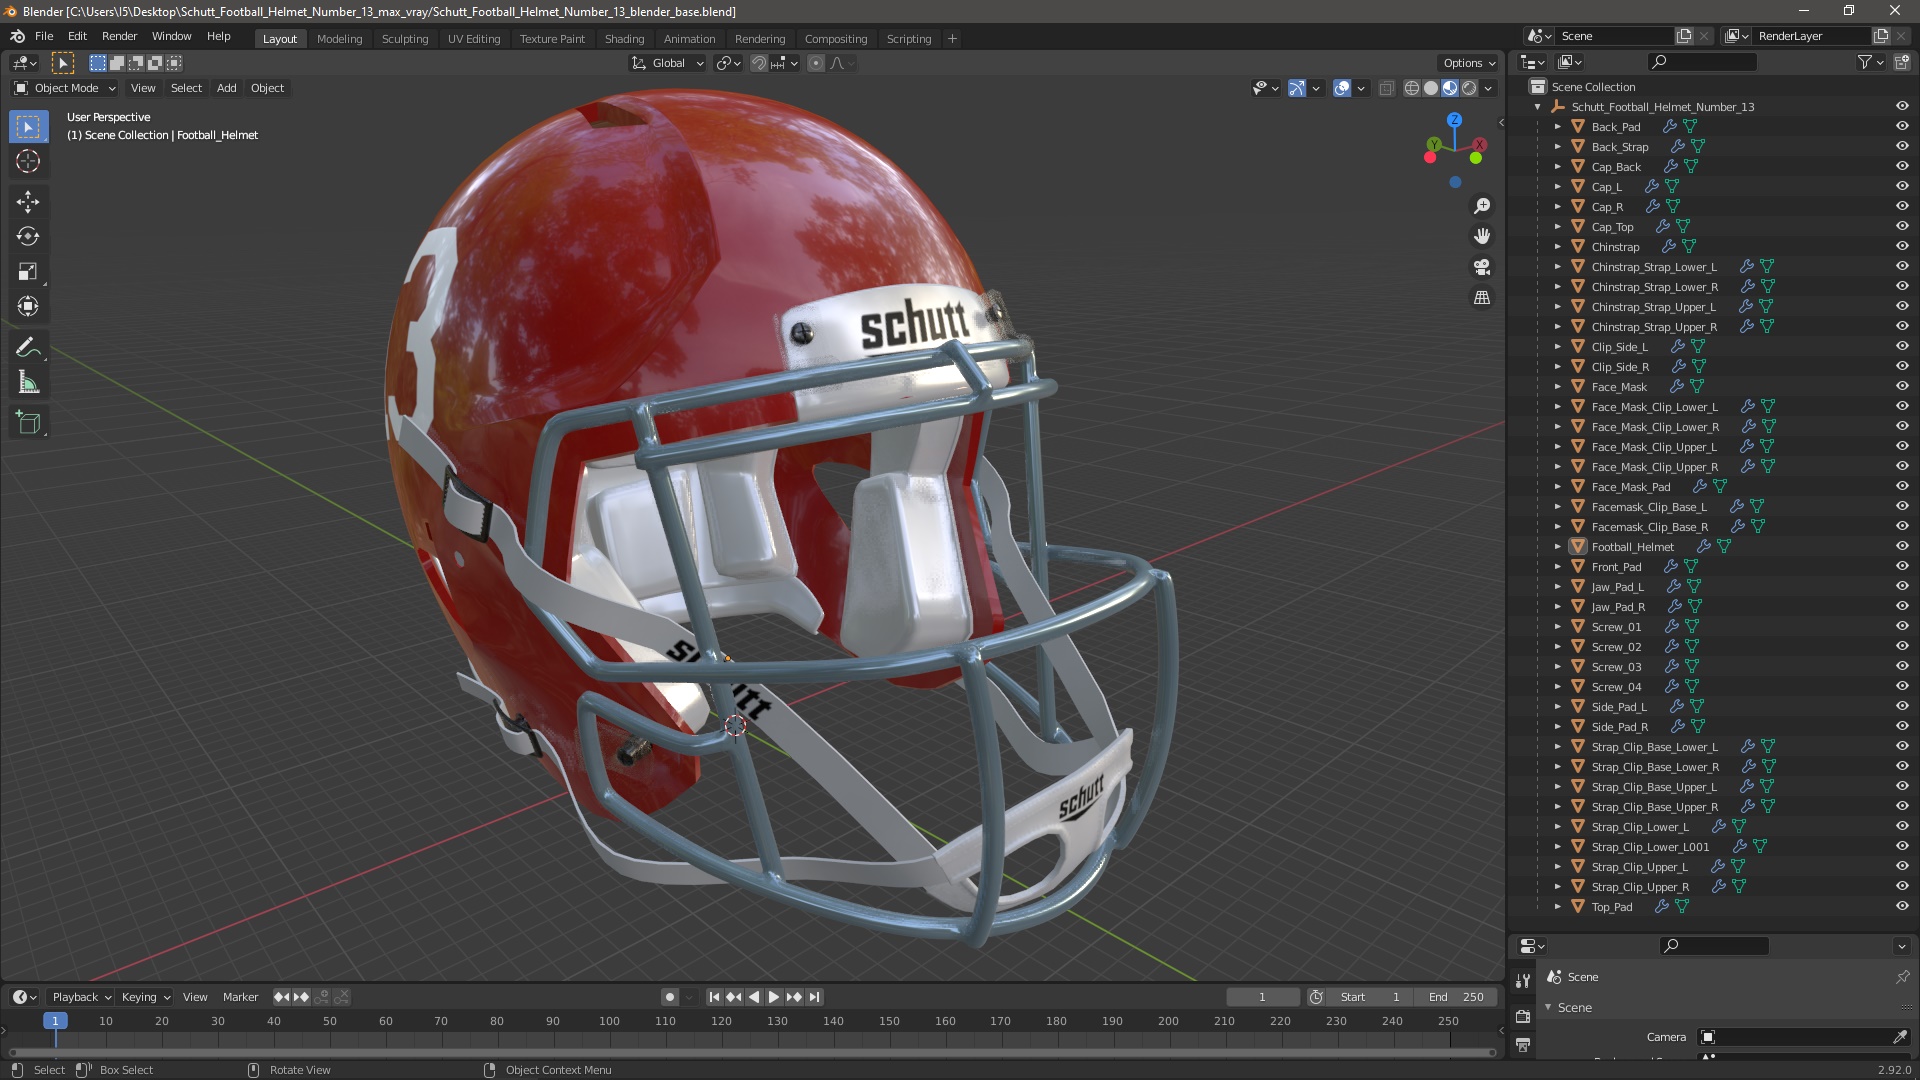The height and width of the screenshot is (1080, 1920).
Task: Toggle proportional editing icon in header
Action: click(816, 63)
